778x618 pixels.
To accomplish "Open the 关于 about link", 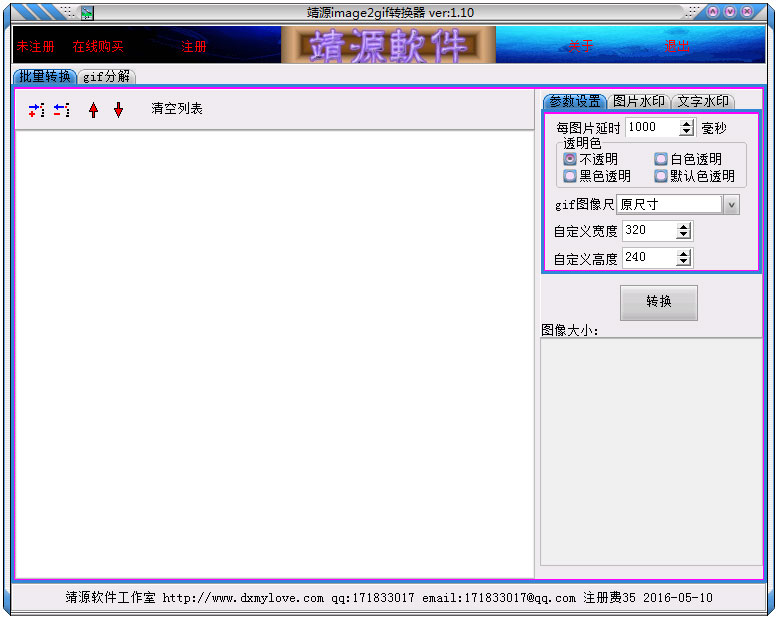I will 581,46.
